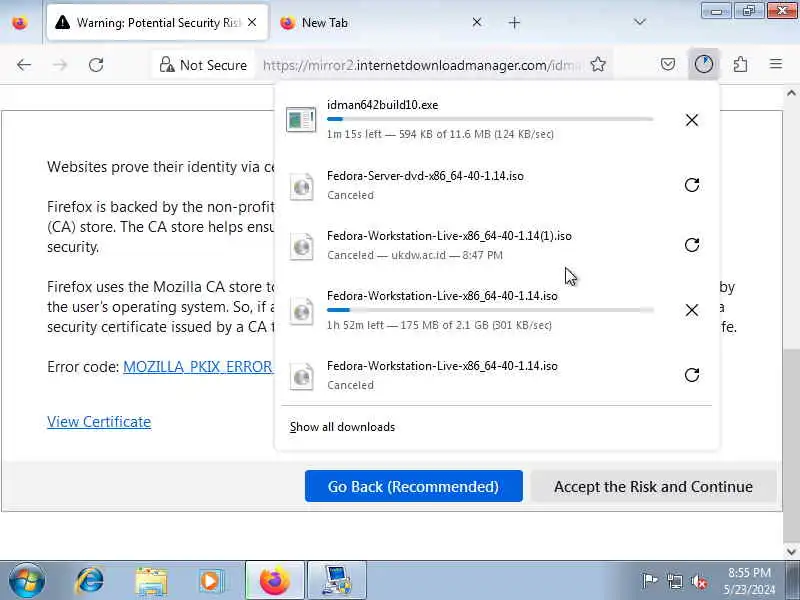
Task: Click the idman642build10.exe file name
Action: [x=383, y=105]
